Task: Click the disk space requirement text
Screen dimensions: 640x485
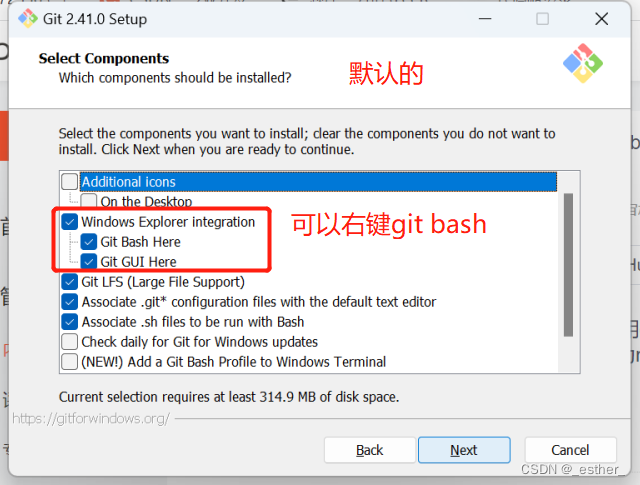Action: 229,397
